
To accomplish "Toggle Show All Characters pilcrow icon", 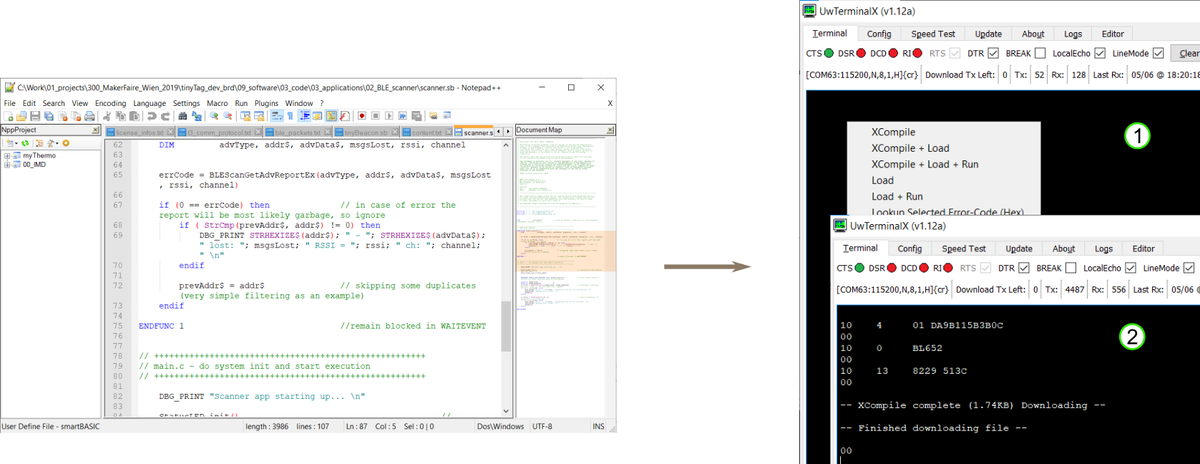I will [290, 116].
